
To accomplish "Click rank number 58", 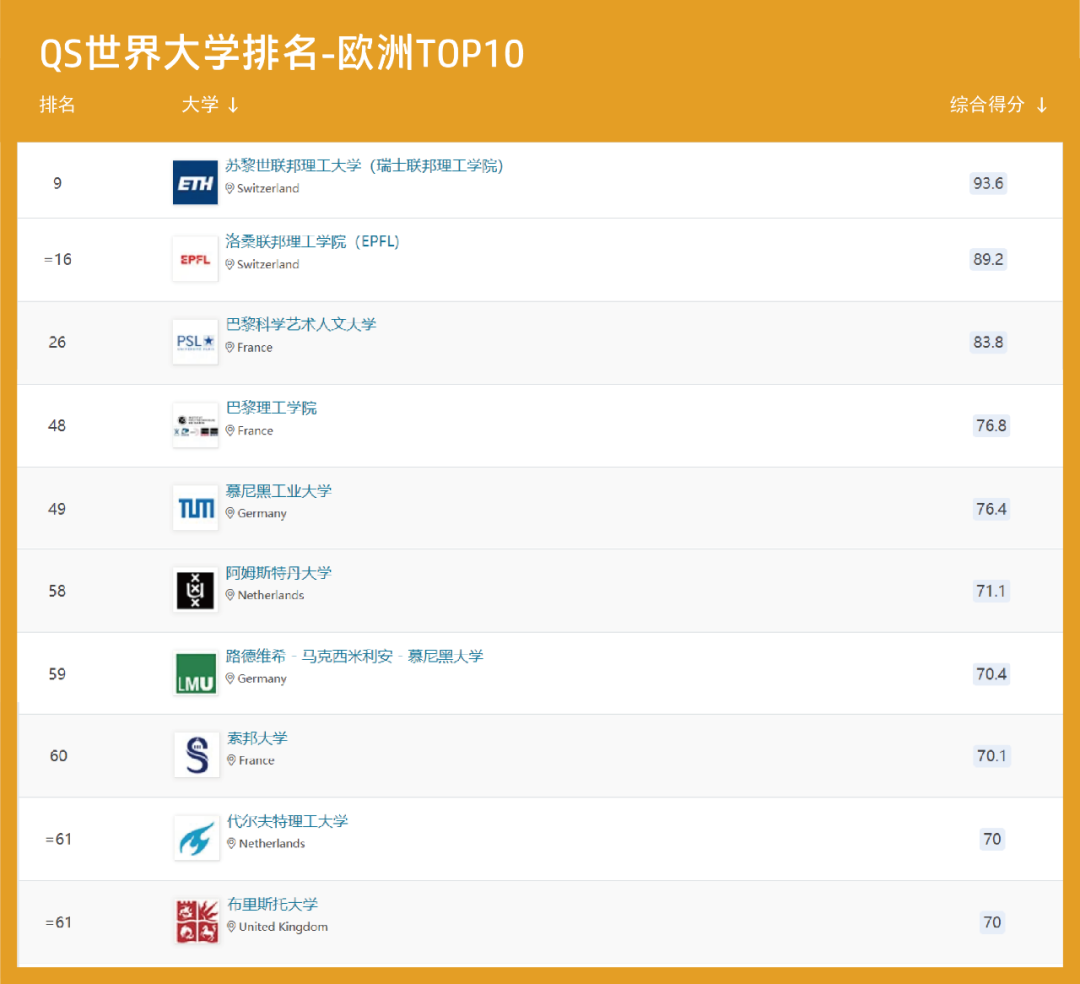I will (x=57, y=591).
